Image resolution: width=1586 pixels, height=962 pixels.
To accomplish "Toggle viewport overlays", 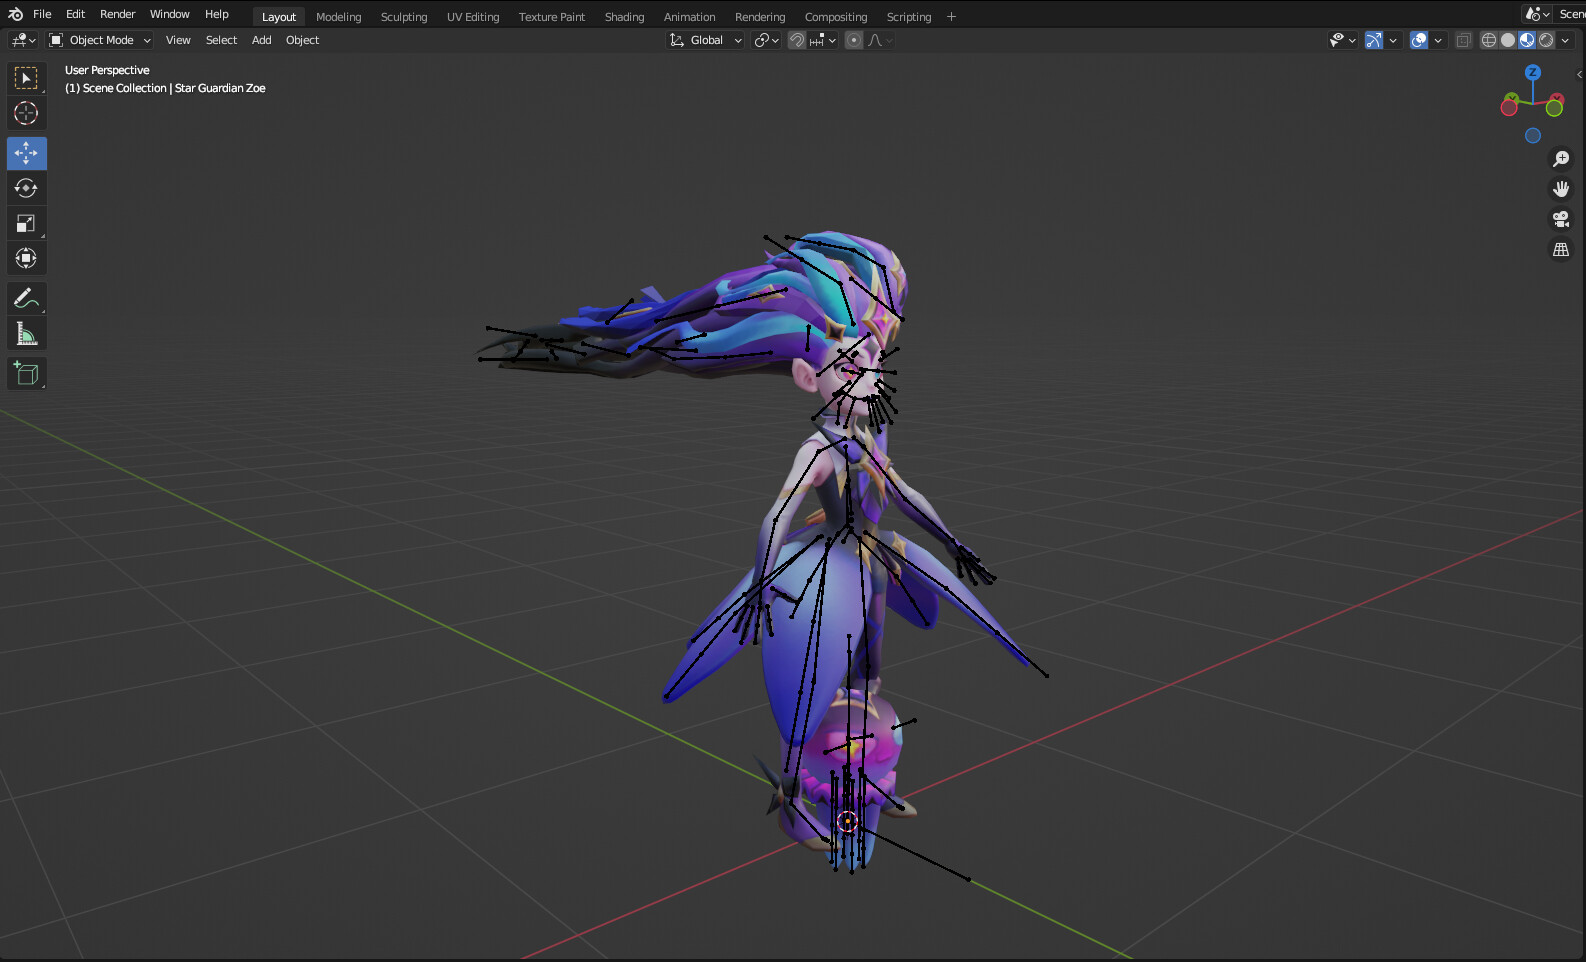I will point(1418,40).
